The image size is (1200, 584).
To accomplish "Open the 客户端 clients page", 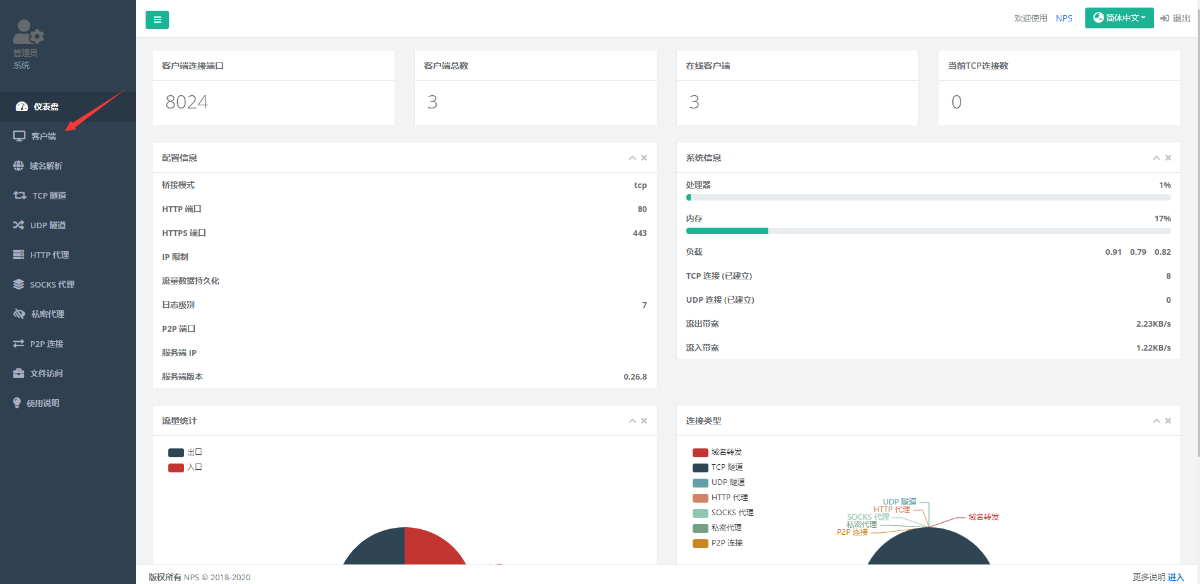I will click(x=68, y=136).
